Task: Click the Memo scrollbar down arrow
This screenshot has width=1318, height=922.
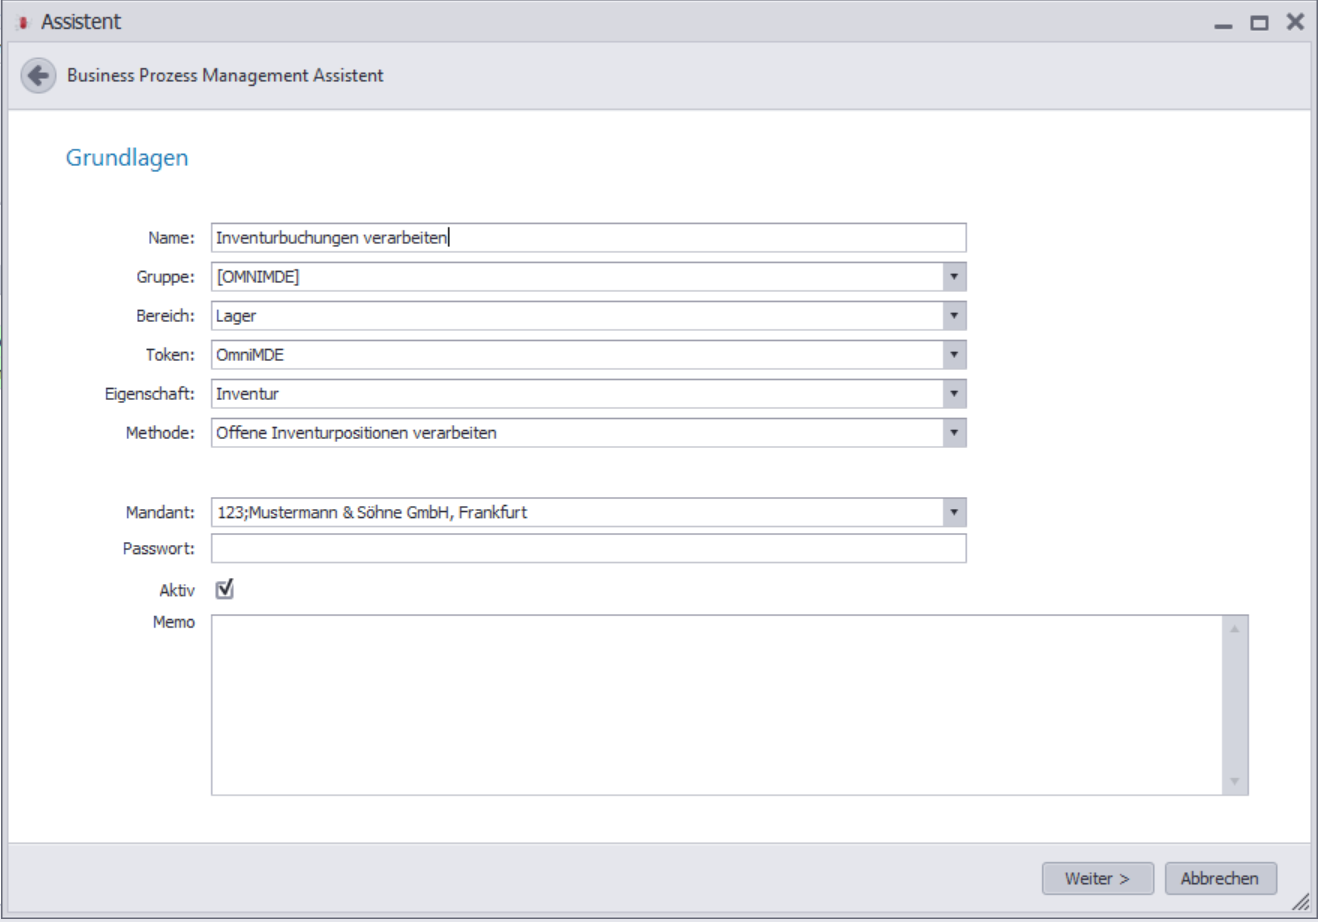Action: pyautogui.click(x=1235, y=782)
